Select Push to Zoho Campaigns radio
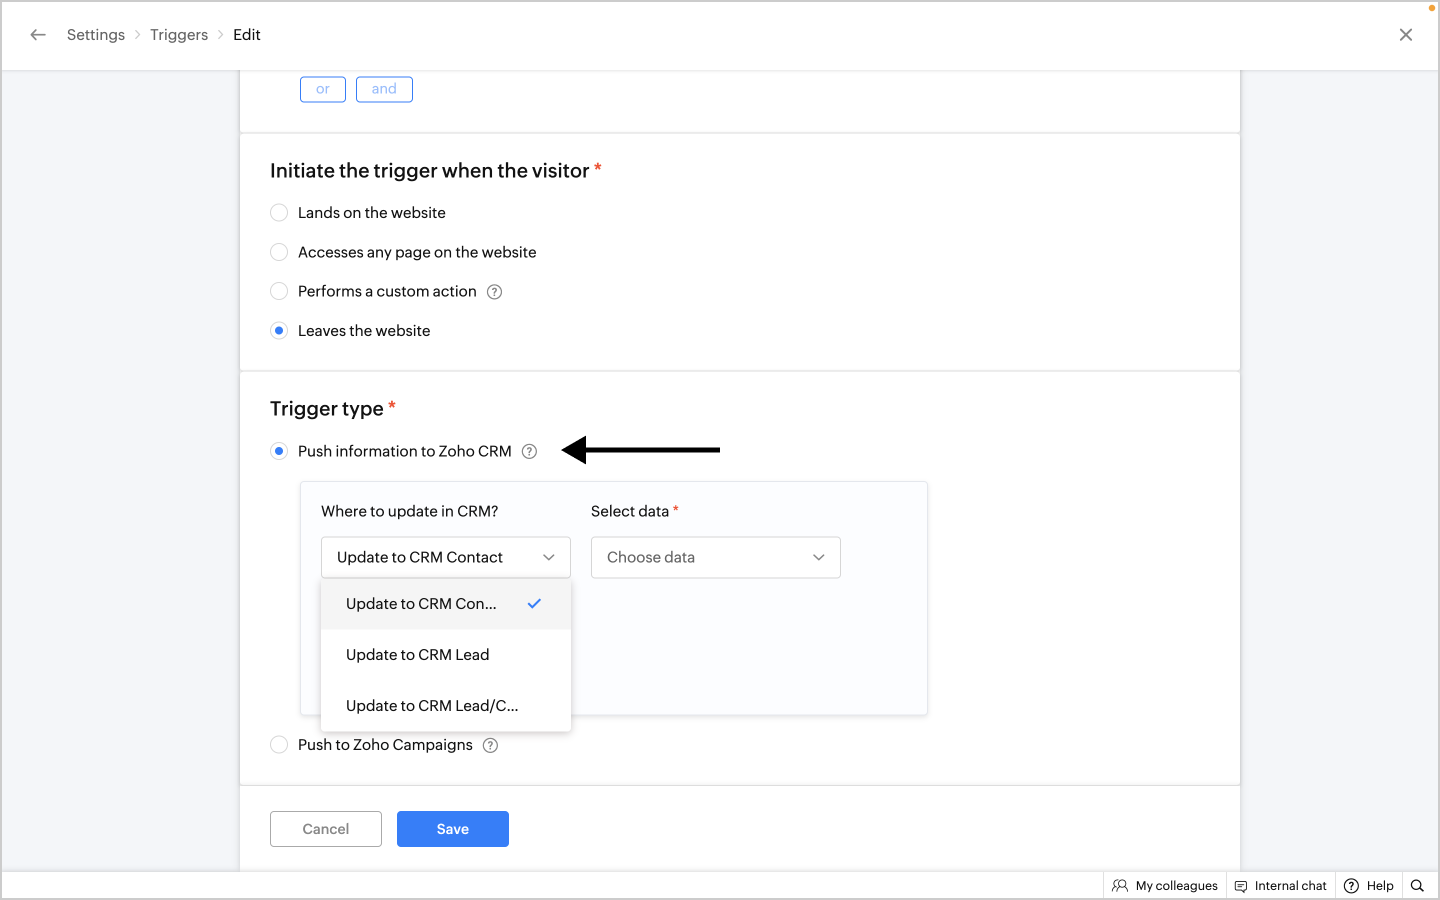 coord(279,745)
